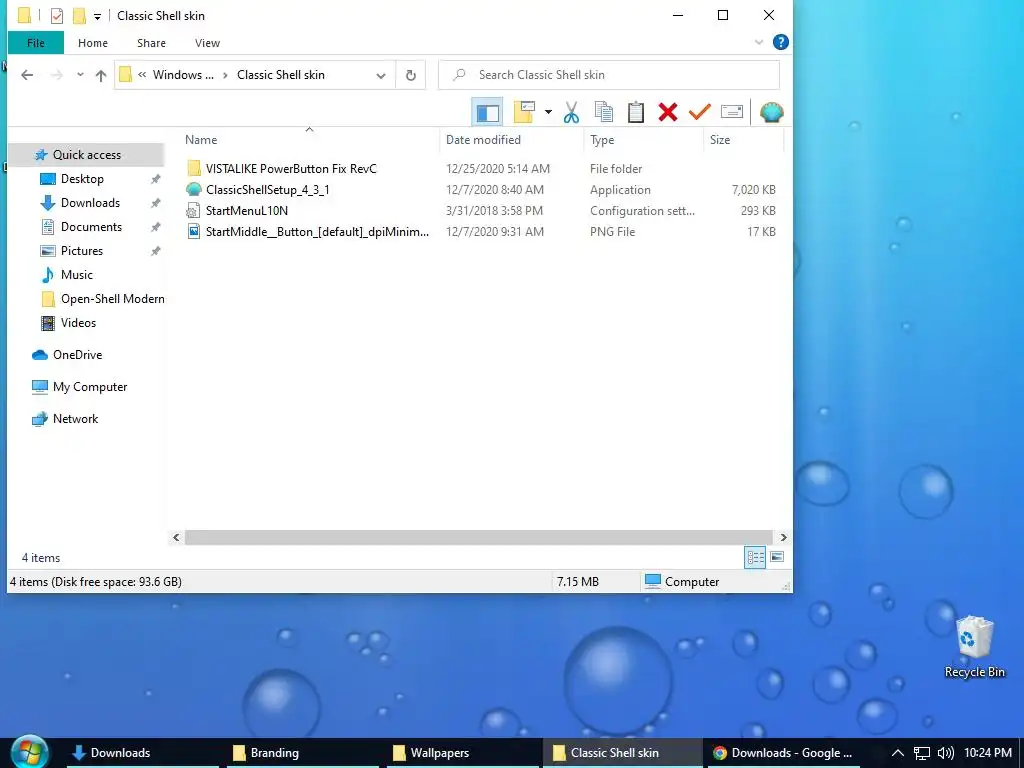Click the right arrow of horizontal scrollbar
This screenshot has width=1024, height=768.
[x=783, y=537]
